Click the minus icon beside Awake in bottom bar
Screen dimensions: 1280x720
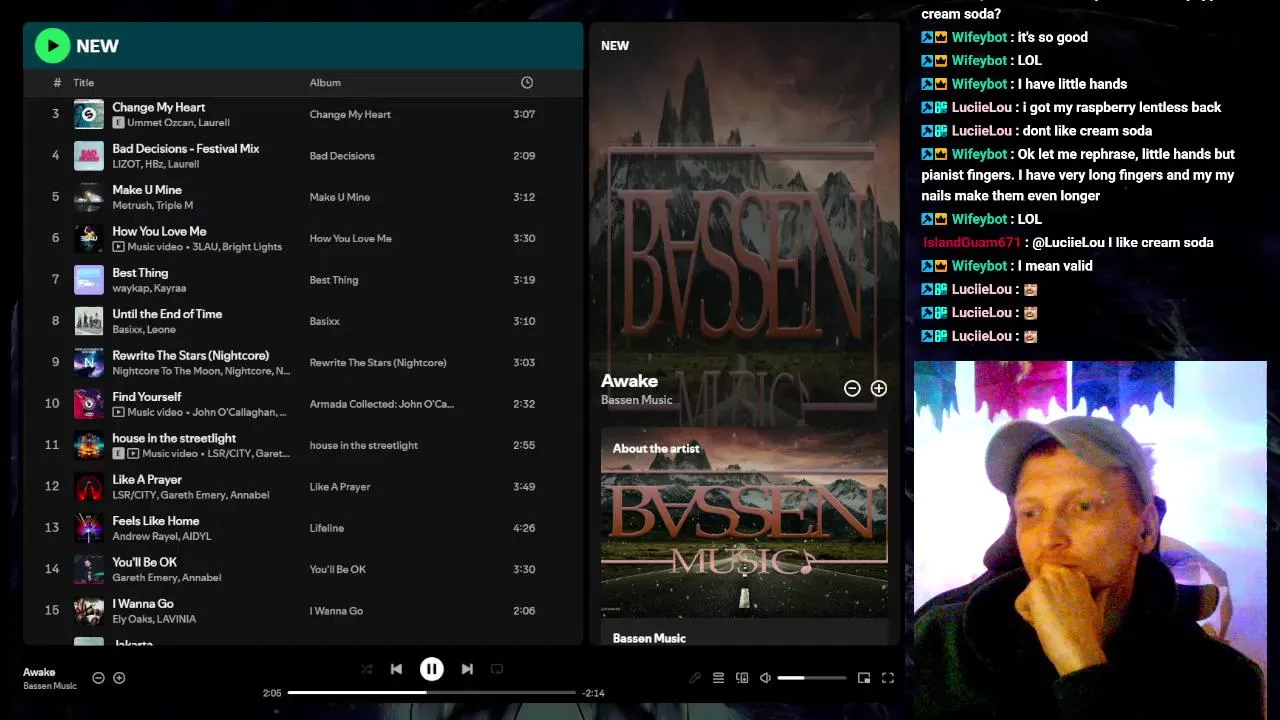(x=98, y=678)
